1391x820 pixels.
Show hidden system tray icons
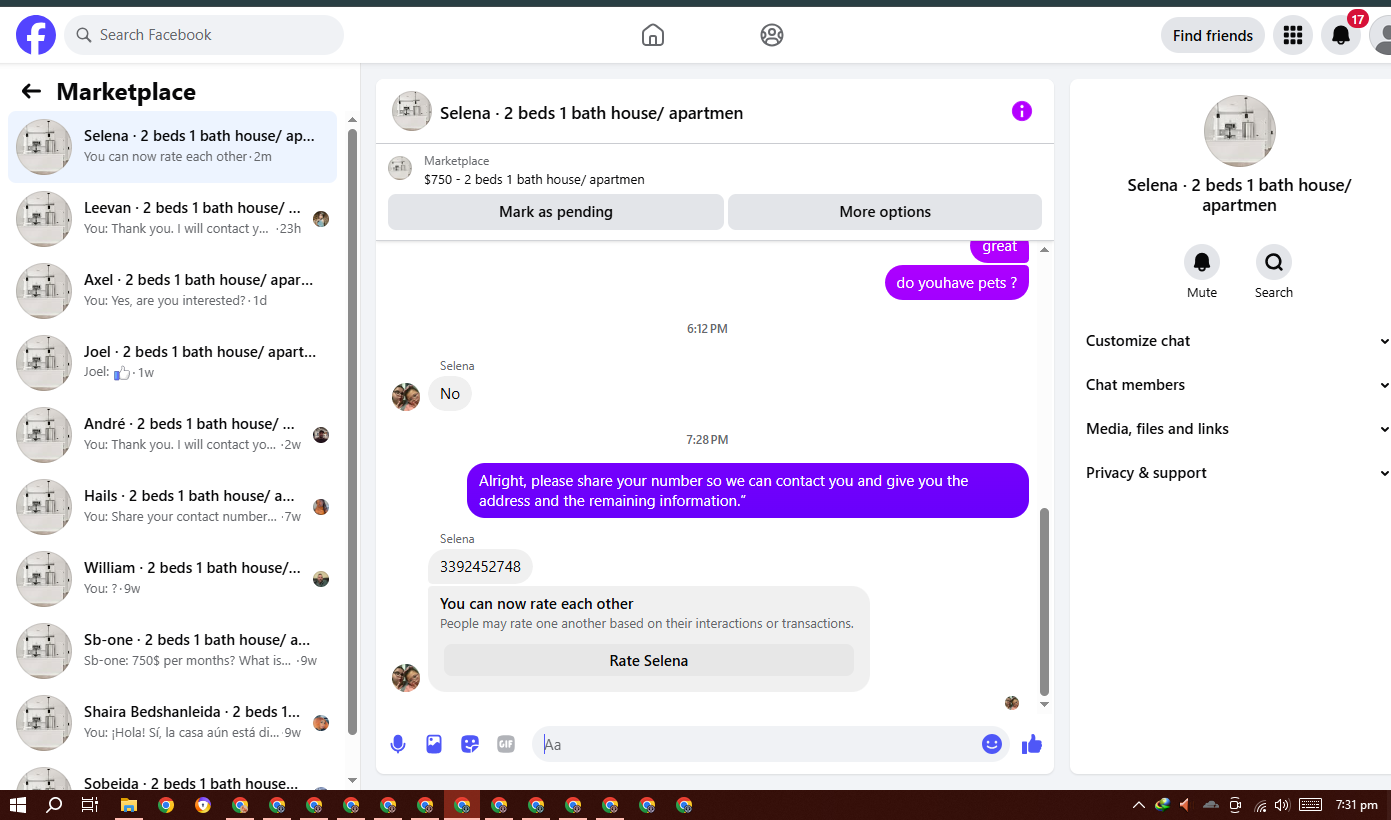click(1138, 805)
